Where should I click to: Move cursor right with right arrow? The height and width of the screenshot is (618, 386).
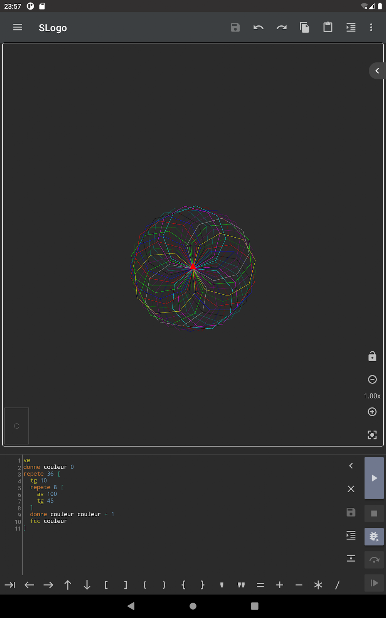pyautogui.click(x=48, y=585)
